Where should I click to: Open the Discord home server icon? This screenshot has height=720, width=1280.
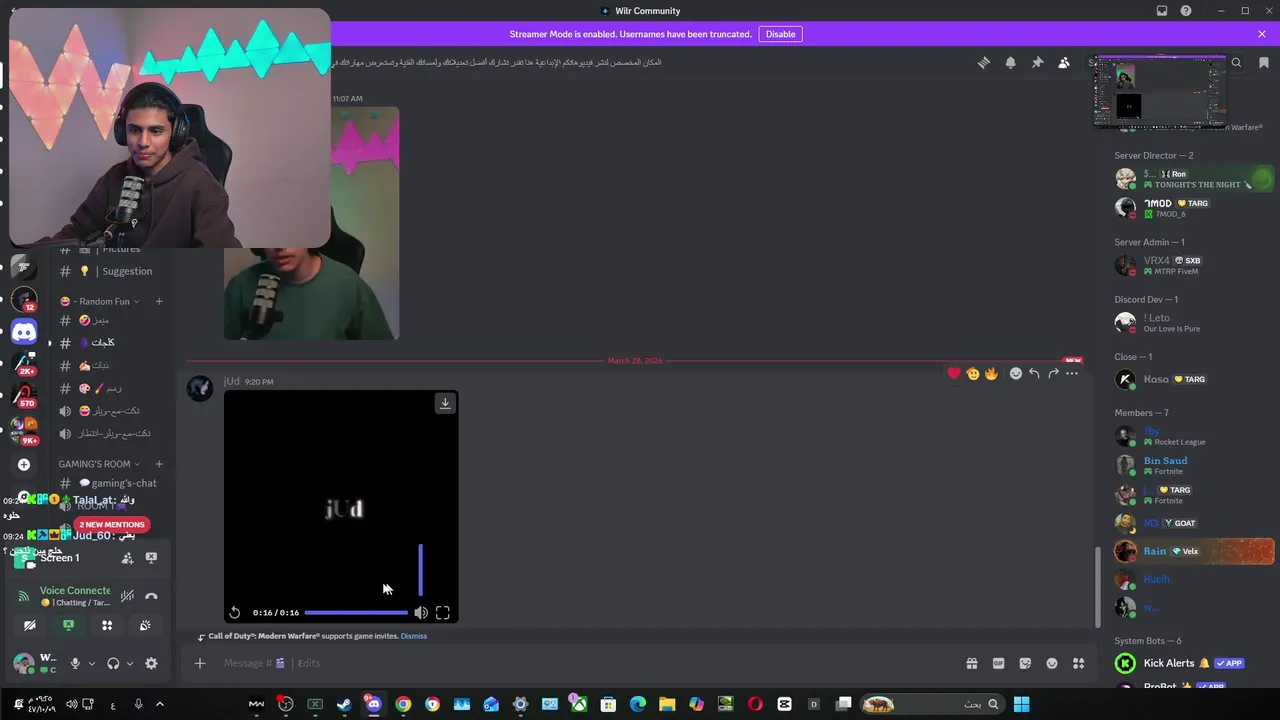tap(24, 333)
